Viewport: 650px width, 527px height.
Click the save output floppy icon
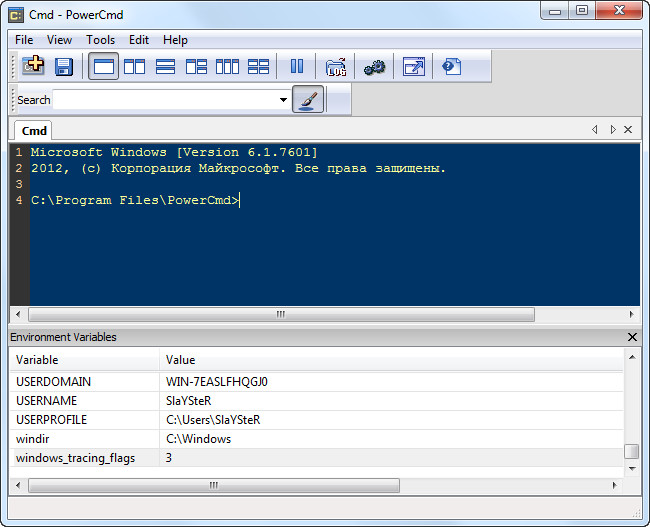click(64, 67)
